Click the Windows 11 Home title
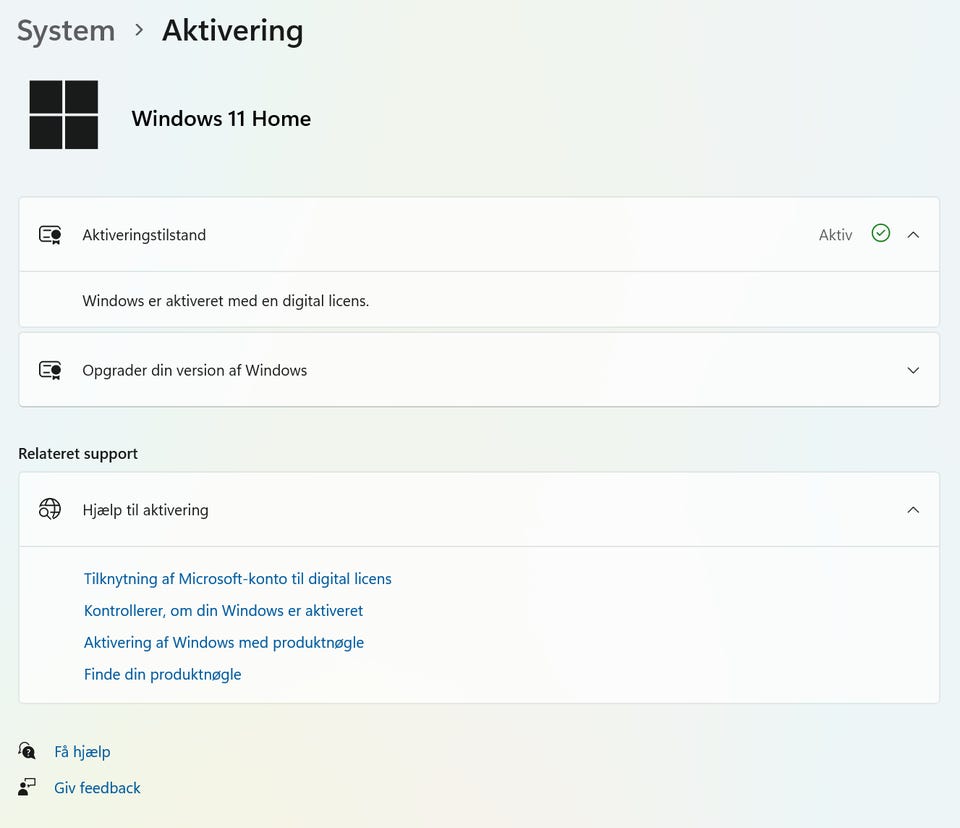The width and height of the screenshot is (960, 828). tap(221, 118)
